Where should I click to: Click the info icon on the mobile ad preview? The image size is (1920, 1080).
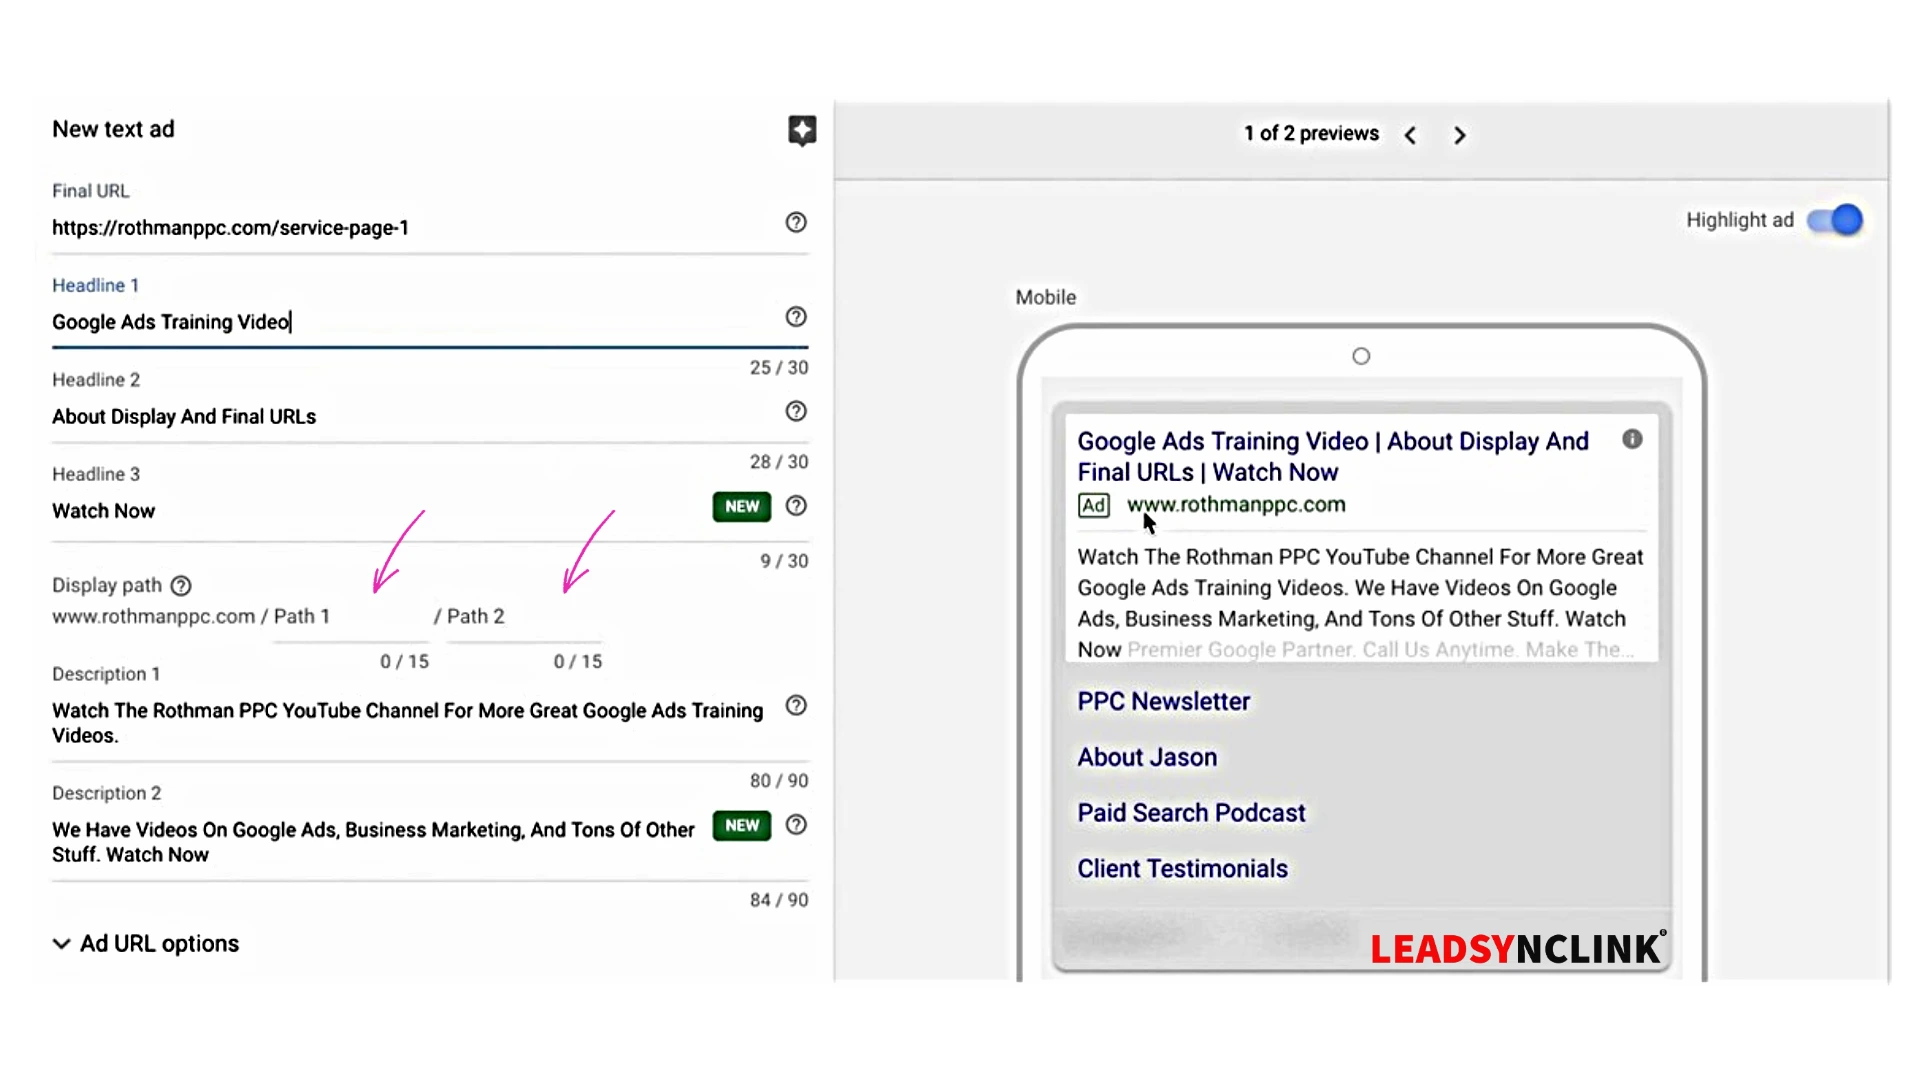1632,439
